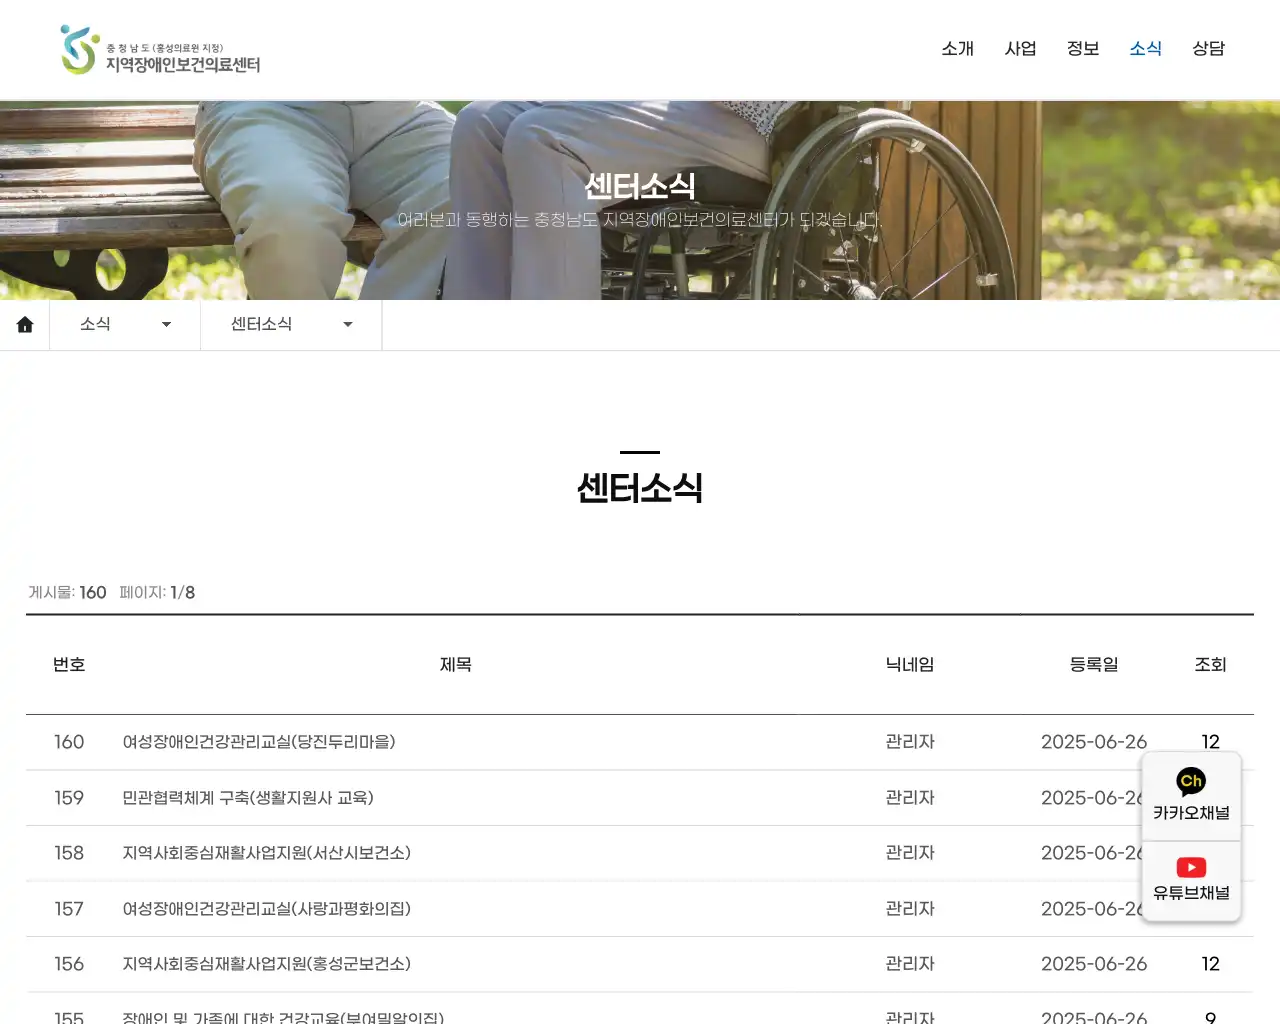Click date 2025-06-26 in row 156
This screenshot has height=1024, width=1280.
point(1094,964)
